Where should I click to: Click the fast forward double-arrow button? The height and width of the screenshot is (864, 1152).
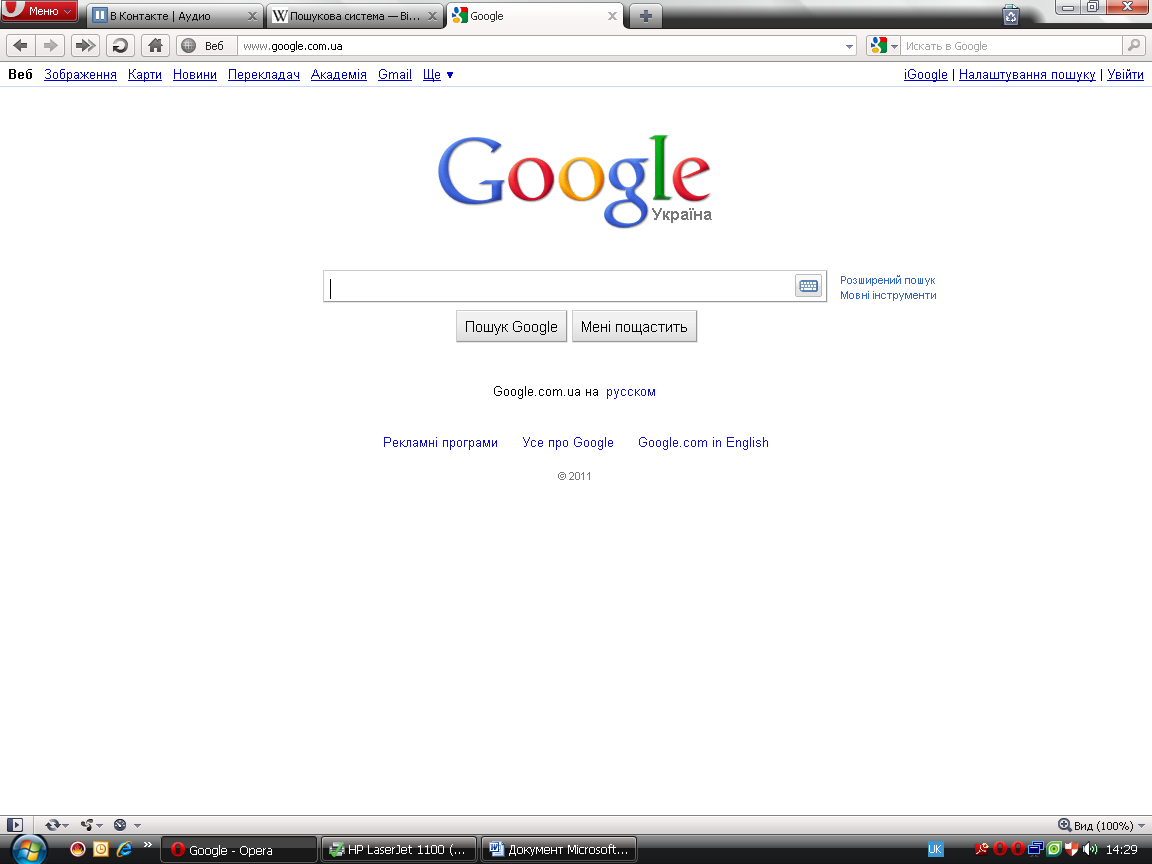tap(85, 46)
